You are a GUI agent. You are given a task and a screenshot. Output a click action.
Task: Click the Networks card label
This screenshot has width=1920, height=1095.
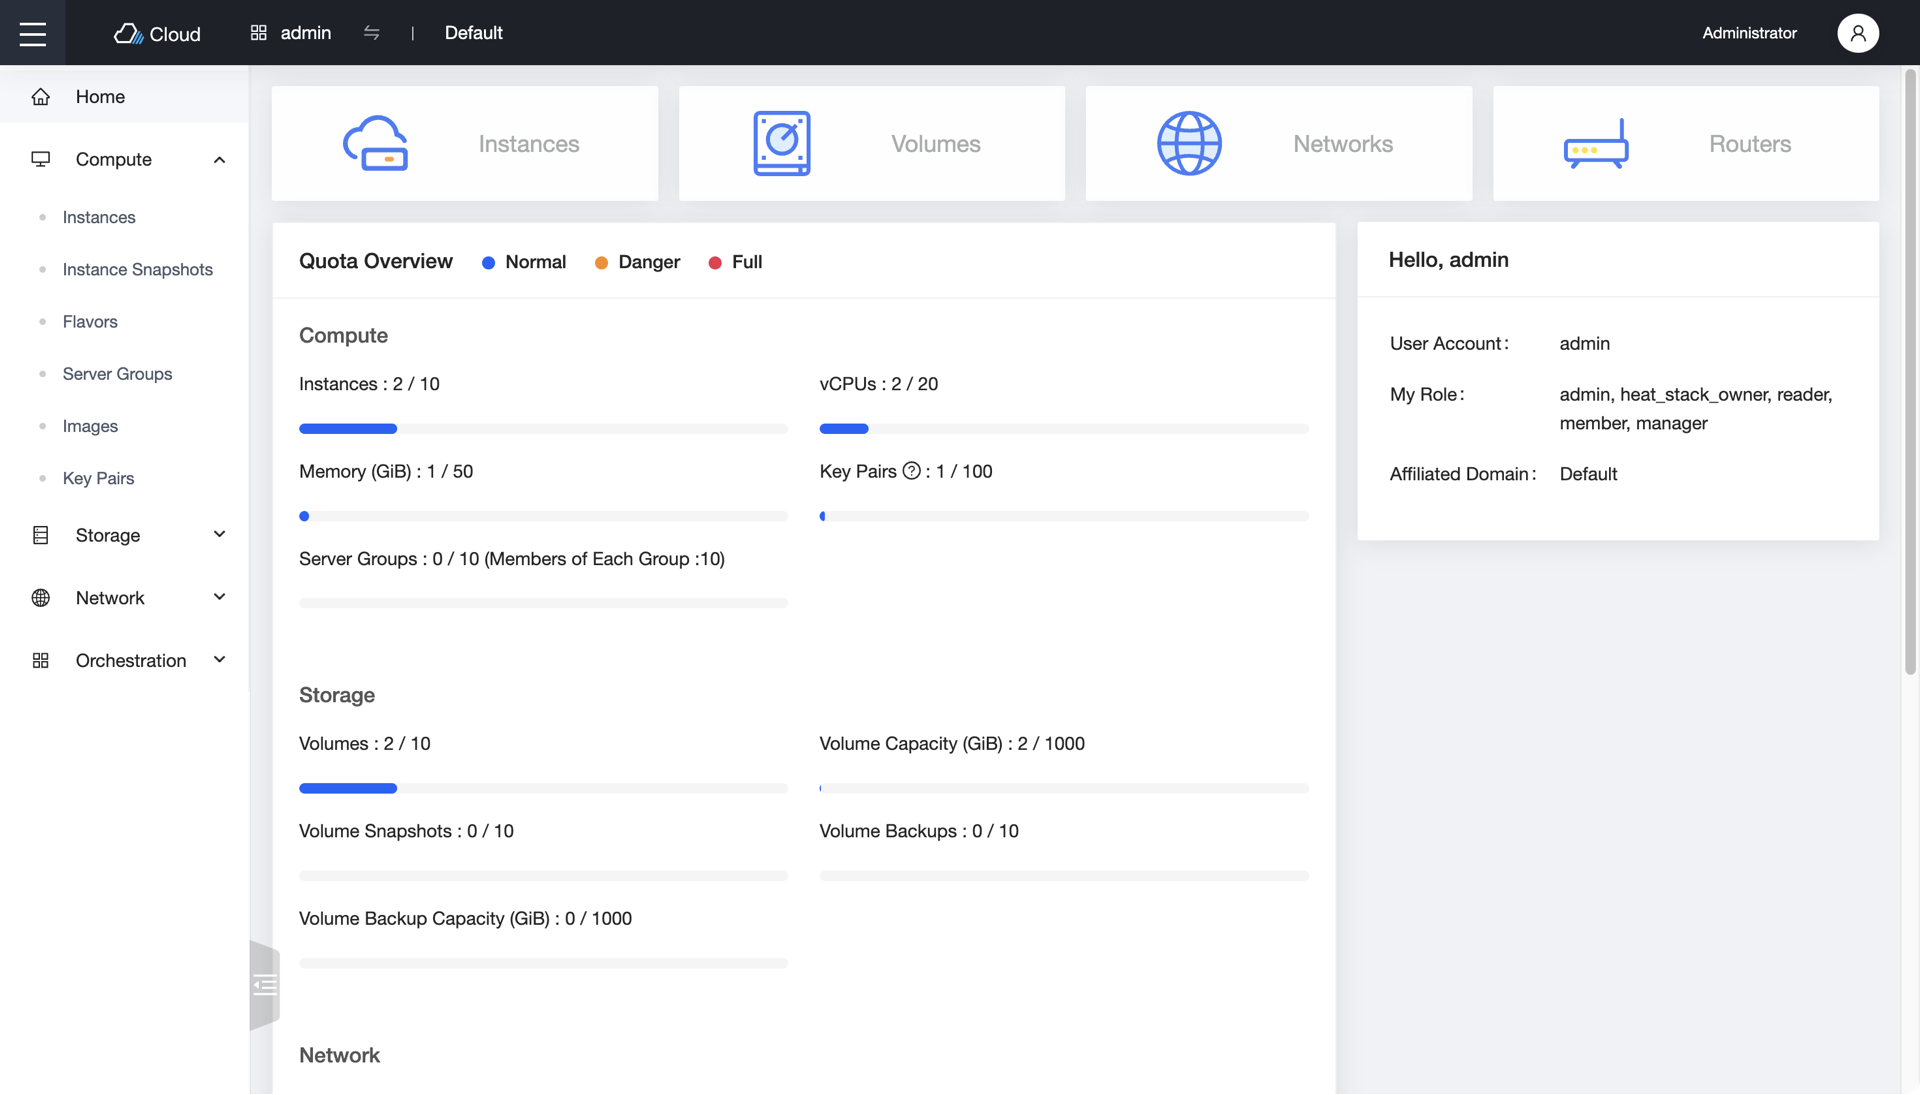click(x=1343, y=144)
